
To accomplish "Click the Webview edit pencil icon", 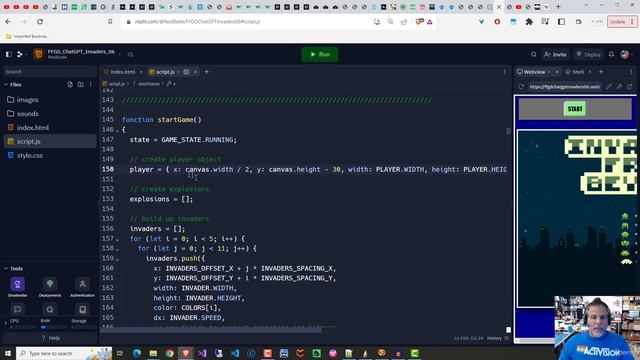I will (x=609, y=87).
